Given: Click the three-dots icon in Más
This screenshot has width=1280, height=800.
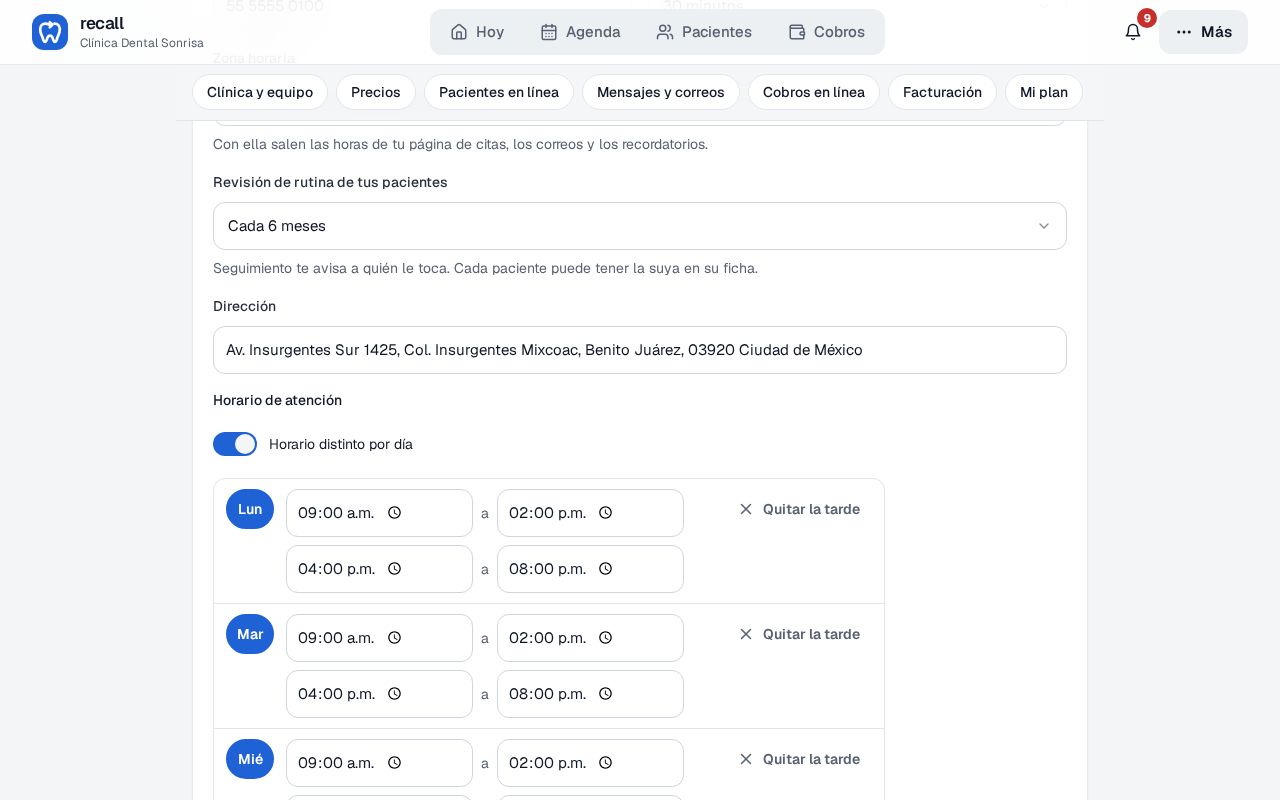Looking at the screenshot, I should [x=1184, y=32].
